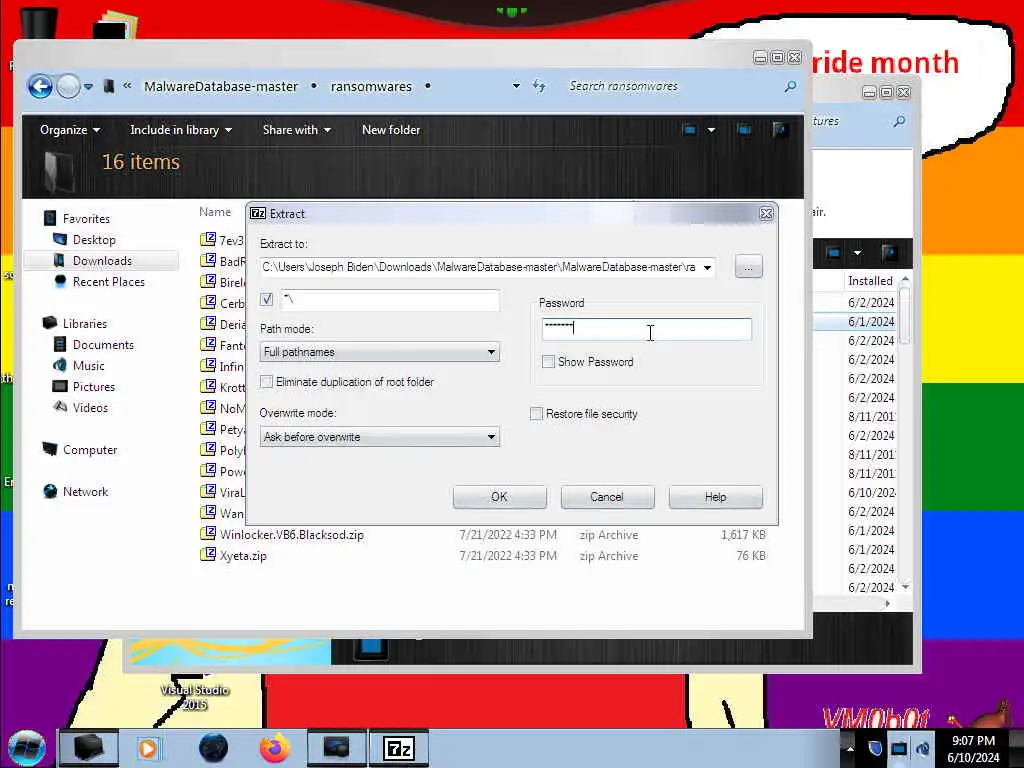Click the Name column header
The height and width of the screenshot is (768, 1024).
coord(215,212)
